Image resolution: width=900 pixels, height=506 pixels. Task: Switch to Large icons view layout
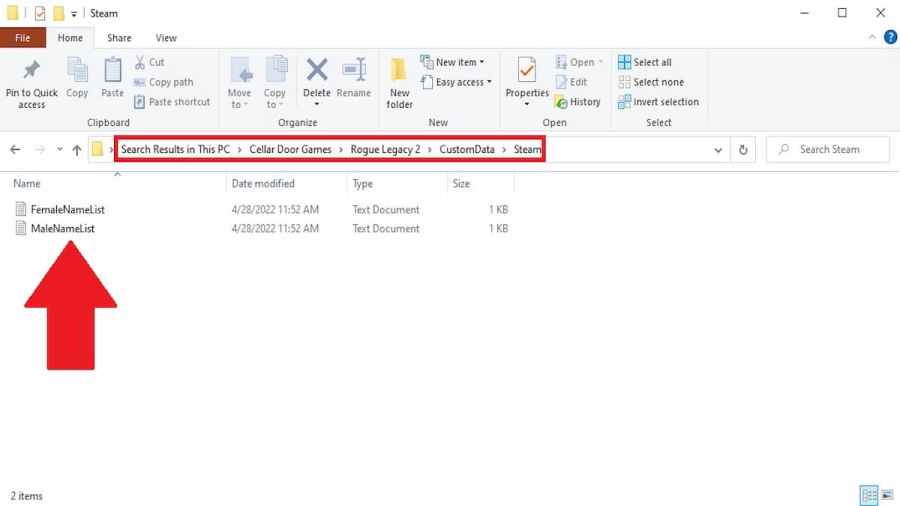coord(887,495)
